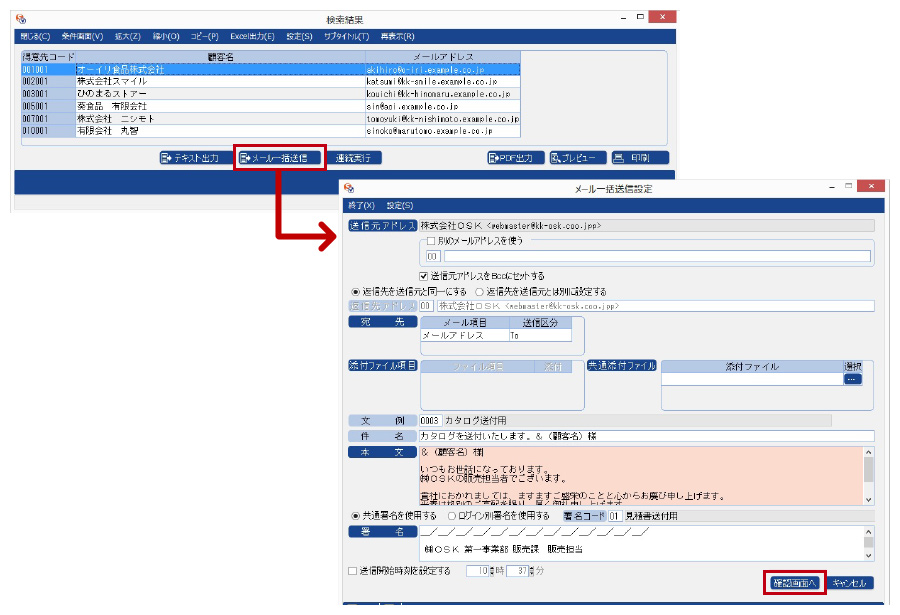The height and width of the screenshot is (615, 900).
Task: Open 設定(S) menu in mail settings window
Action: (x=400, y=205)
